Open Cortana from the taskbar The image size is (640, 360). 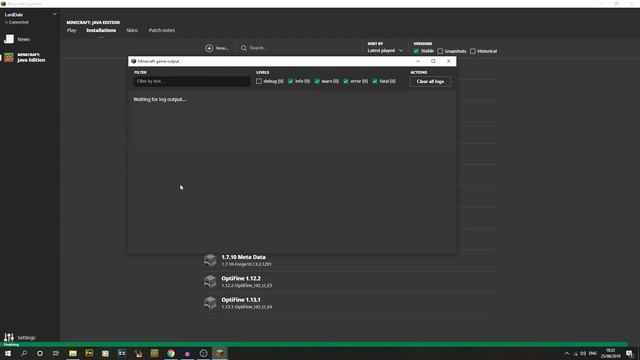click(x=40, y=353)
